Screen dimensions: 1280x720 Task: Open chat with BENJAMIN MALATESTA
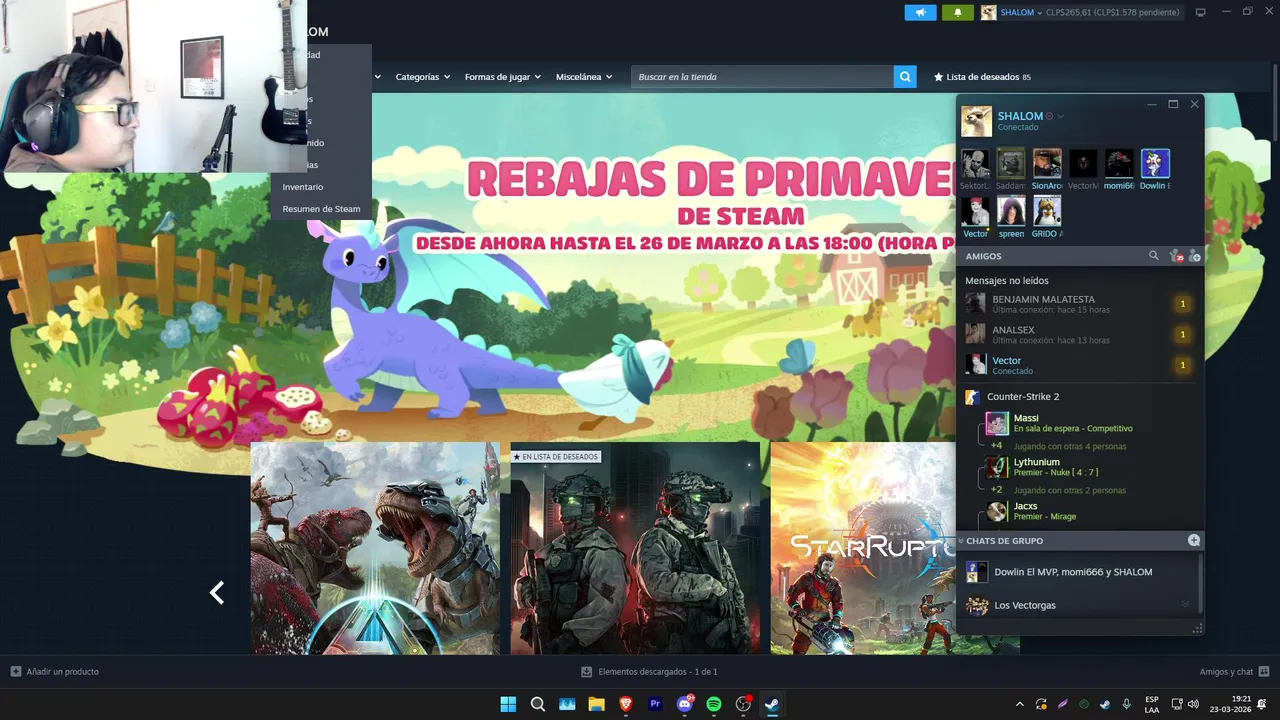1080,304
